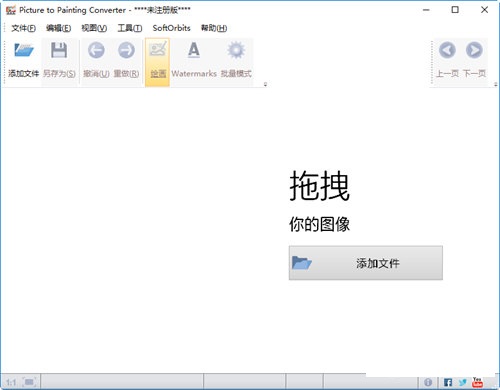Image resolution: width=500 pixels, height=390 pixels.
Task: Open the Facebook icon in status bar
Action: (448, 382)
